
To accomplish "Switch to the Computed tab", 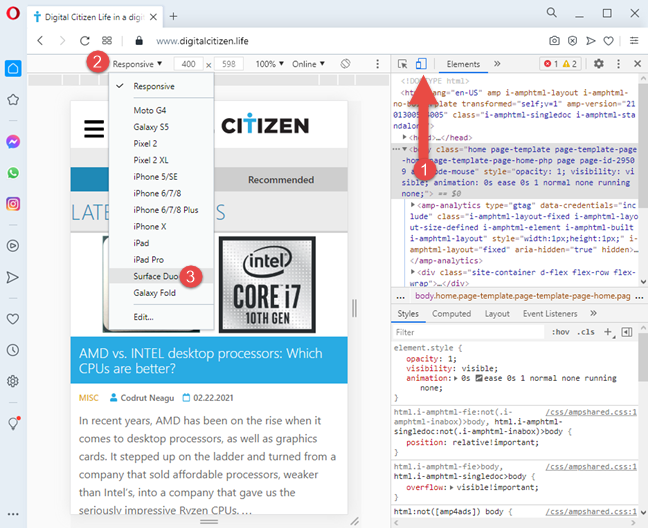I will click(451, 314).
